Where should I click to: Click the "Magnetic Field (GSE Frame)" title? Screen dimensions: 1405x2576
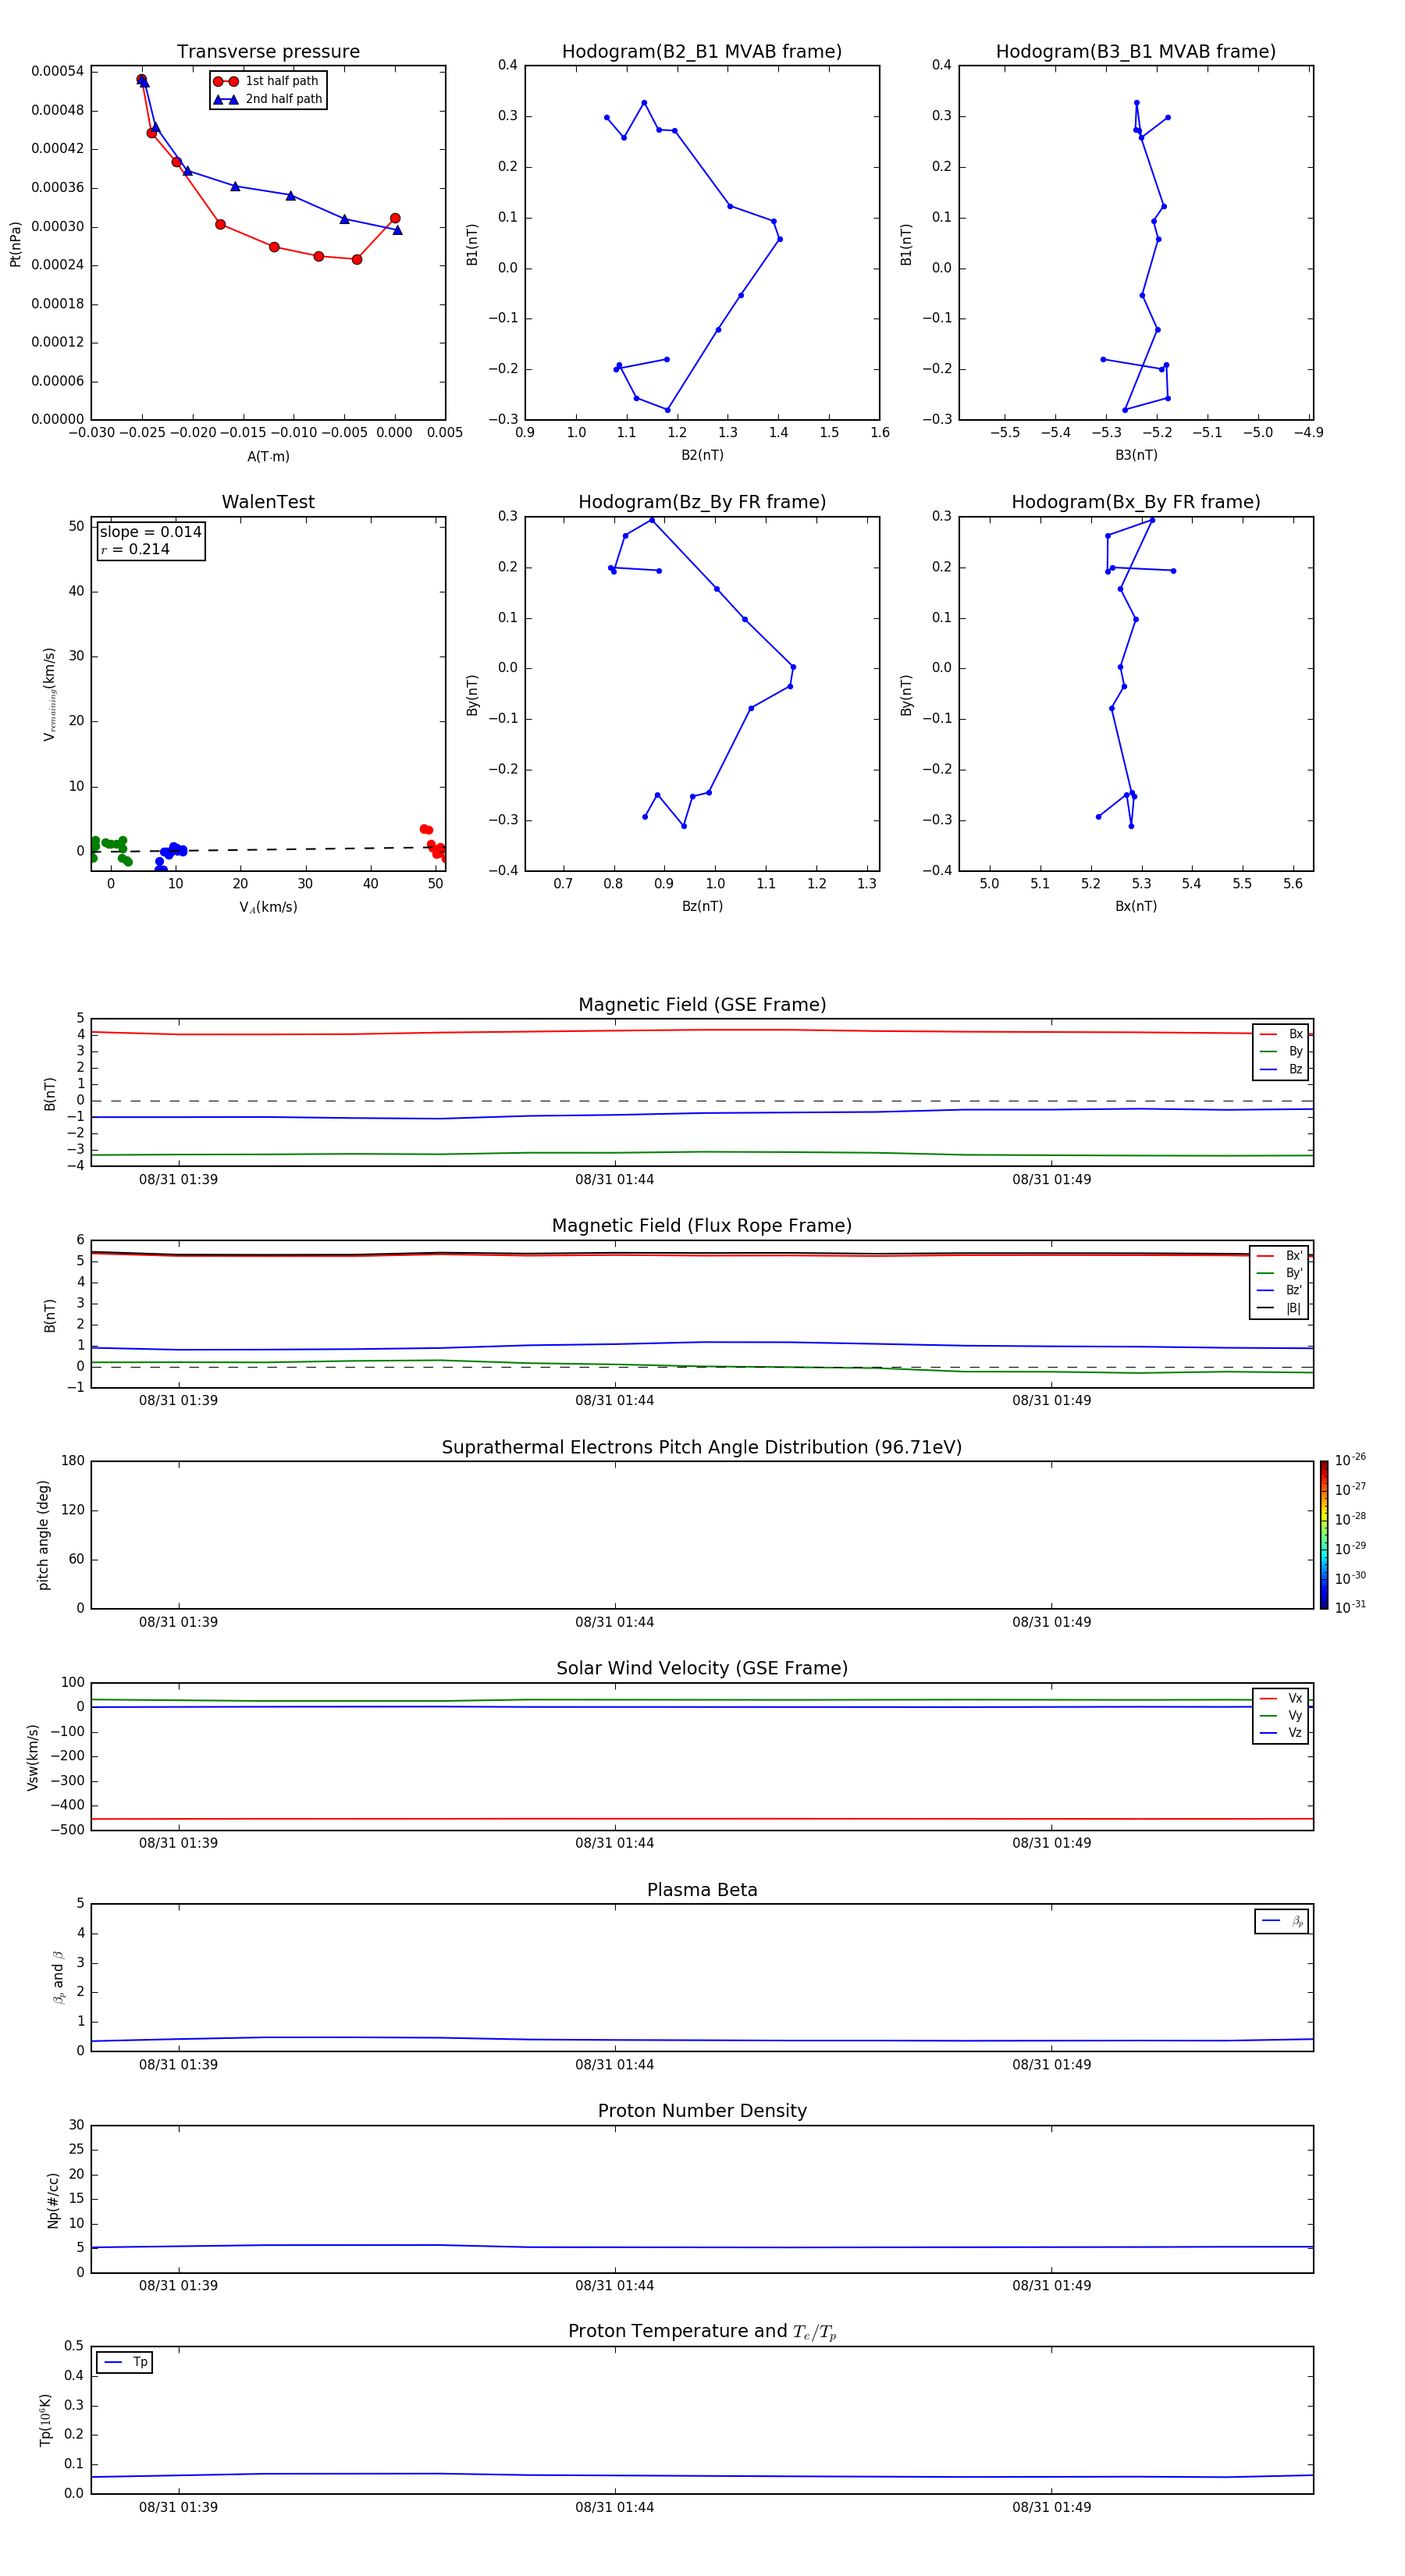point(702,1005)
